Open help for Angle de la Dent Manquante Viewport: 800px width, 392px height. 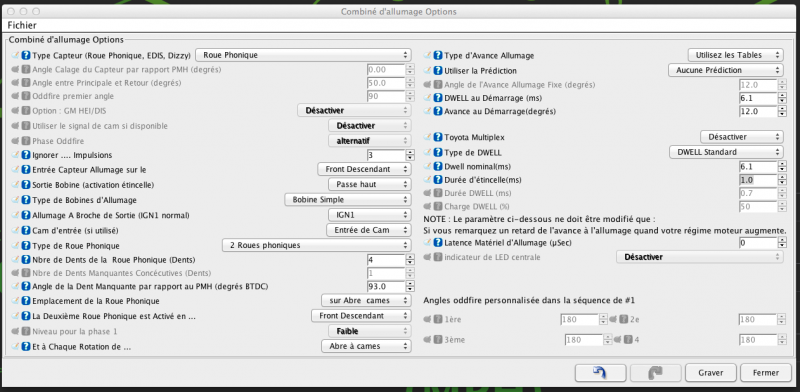pyautogui.click(x=27, y=286)
